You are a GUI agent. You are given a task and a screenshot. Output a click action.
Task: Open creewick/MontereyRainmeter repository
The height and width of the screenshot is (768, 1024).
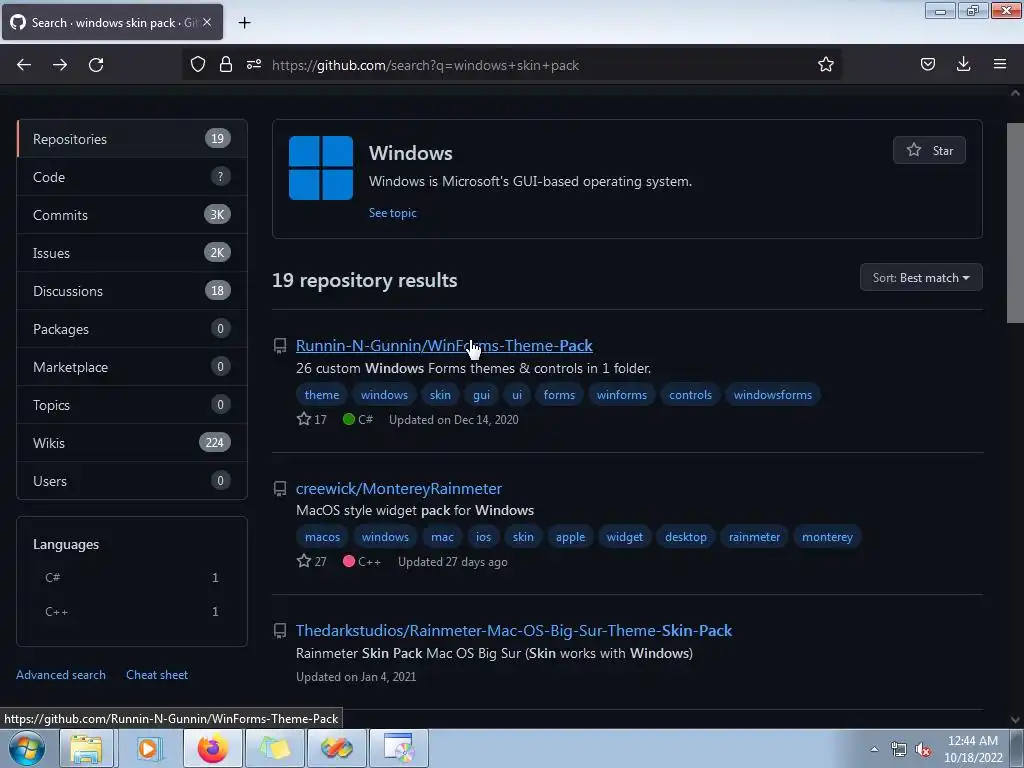point(399,488)
